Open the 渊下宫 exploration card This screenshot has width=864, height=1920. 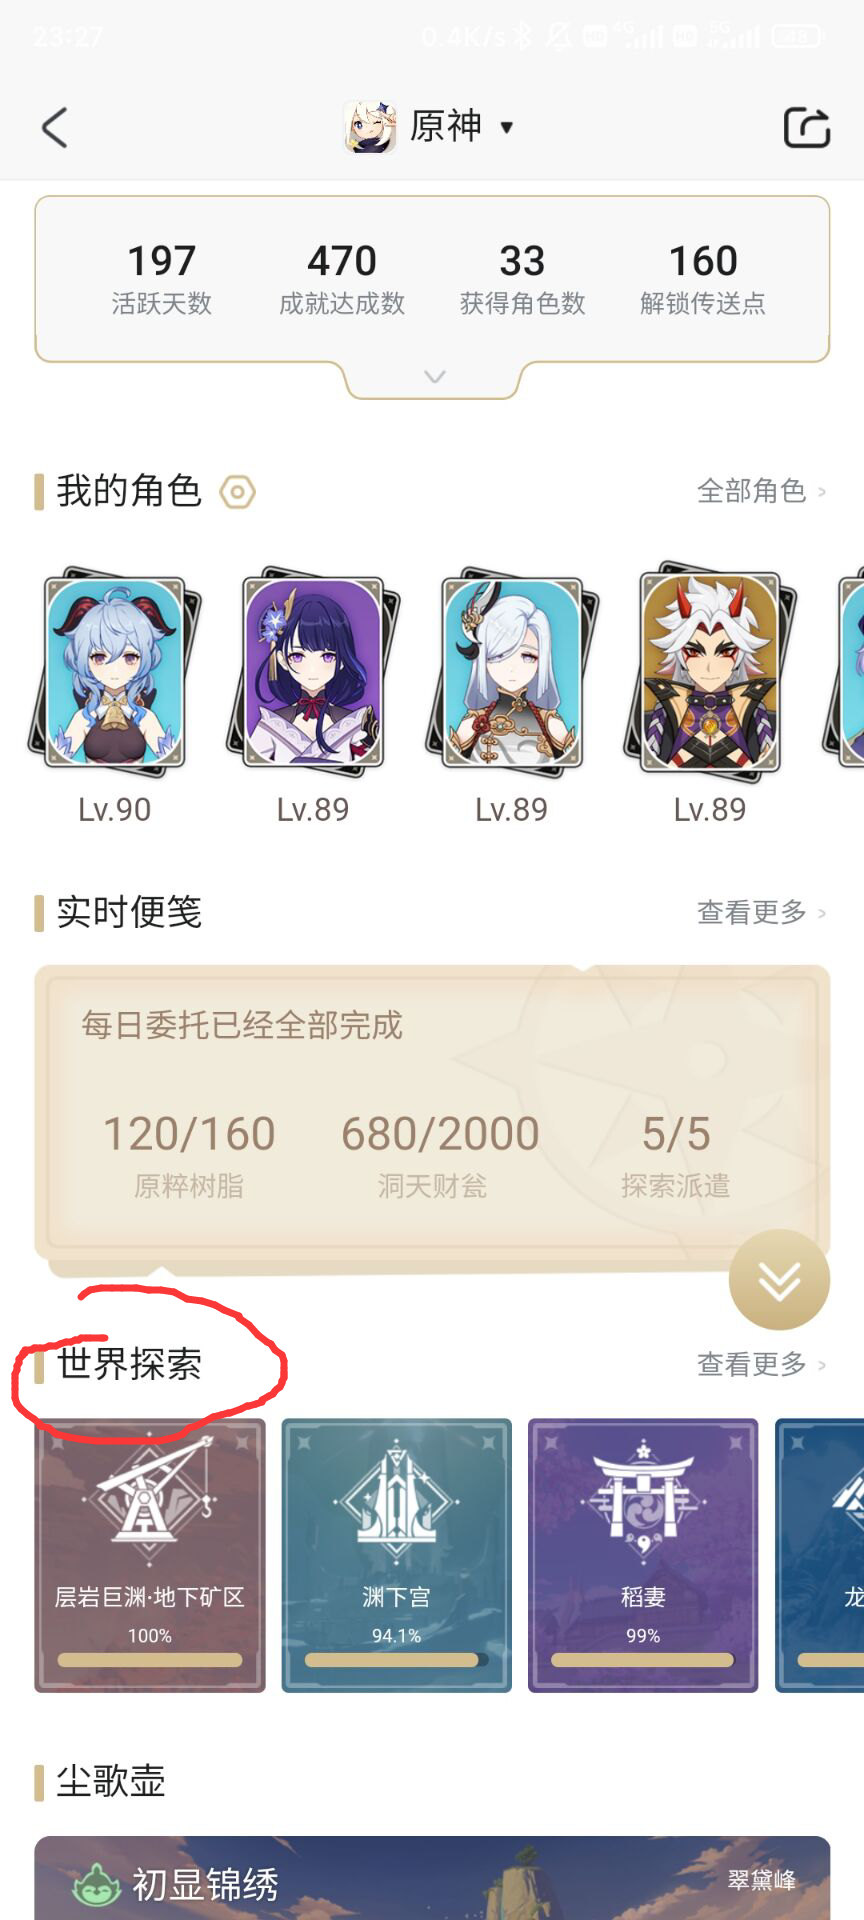(397, 1555)
